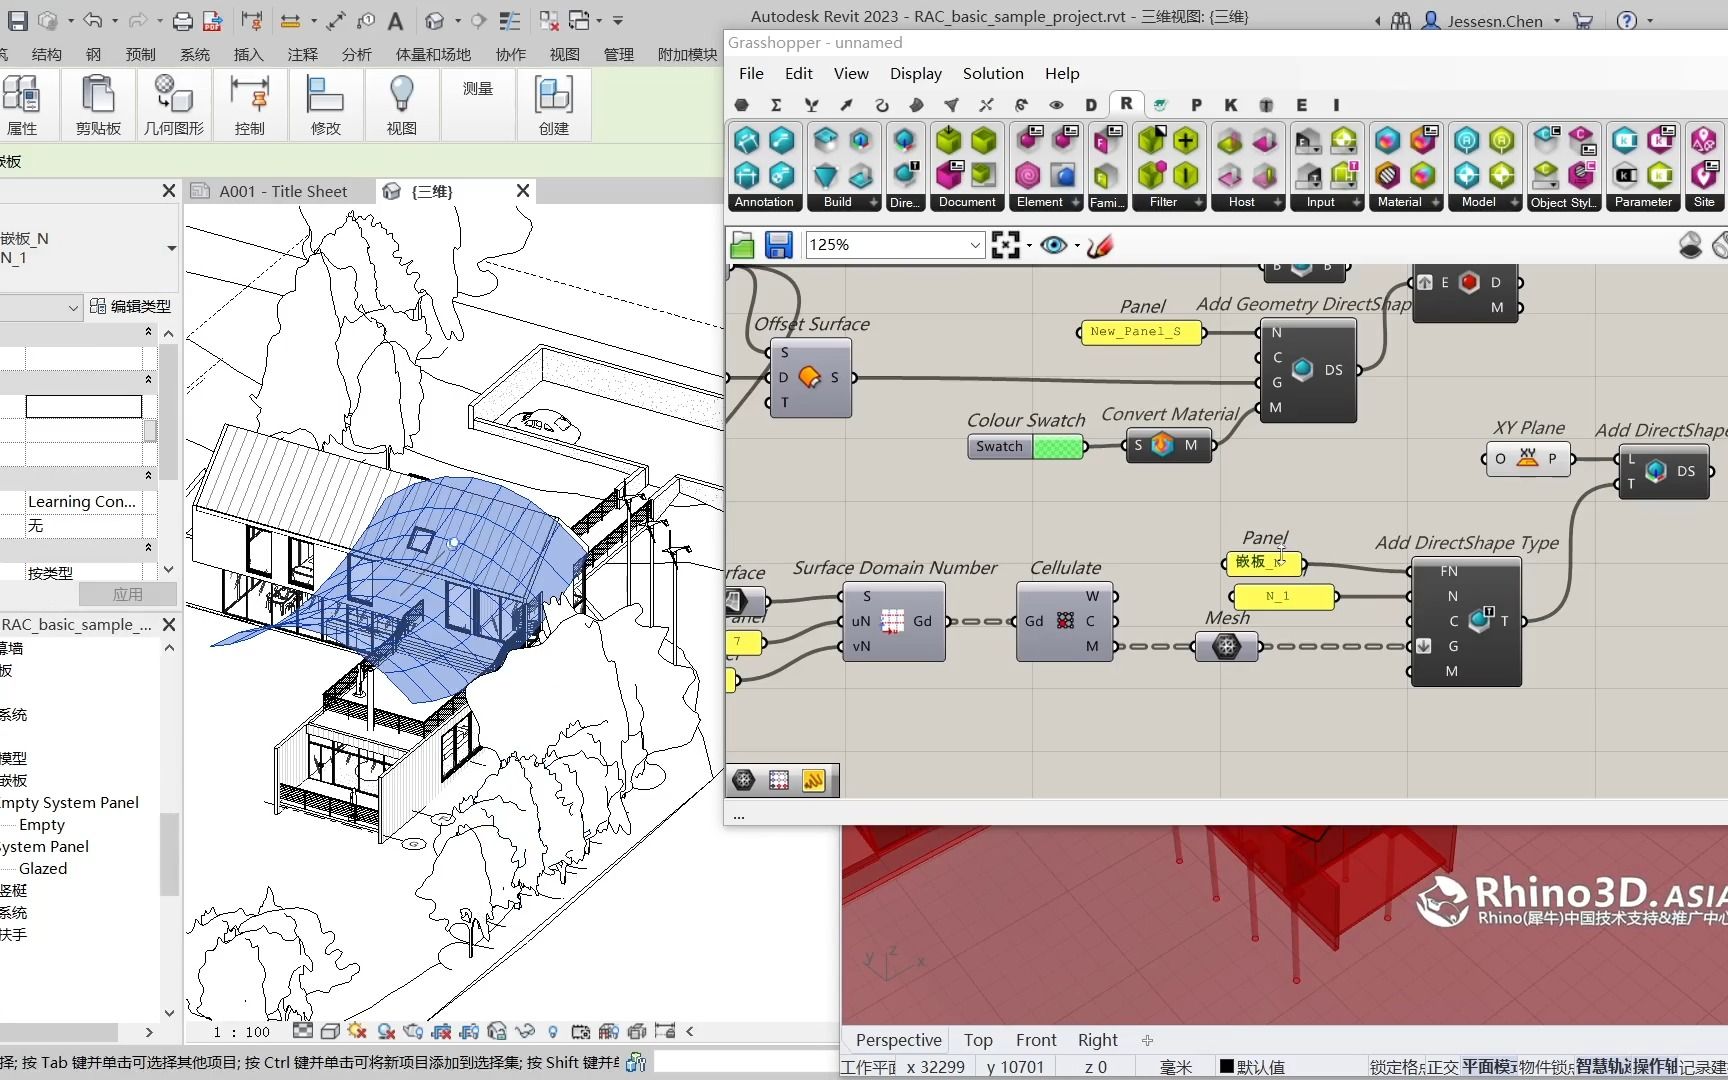Open a file in Grasshopper canvas toolbar

click(x=742, y=244)
